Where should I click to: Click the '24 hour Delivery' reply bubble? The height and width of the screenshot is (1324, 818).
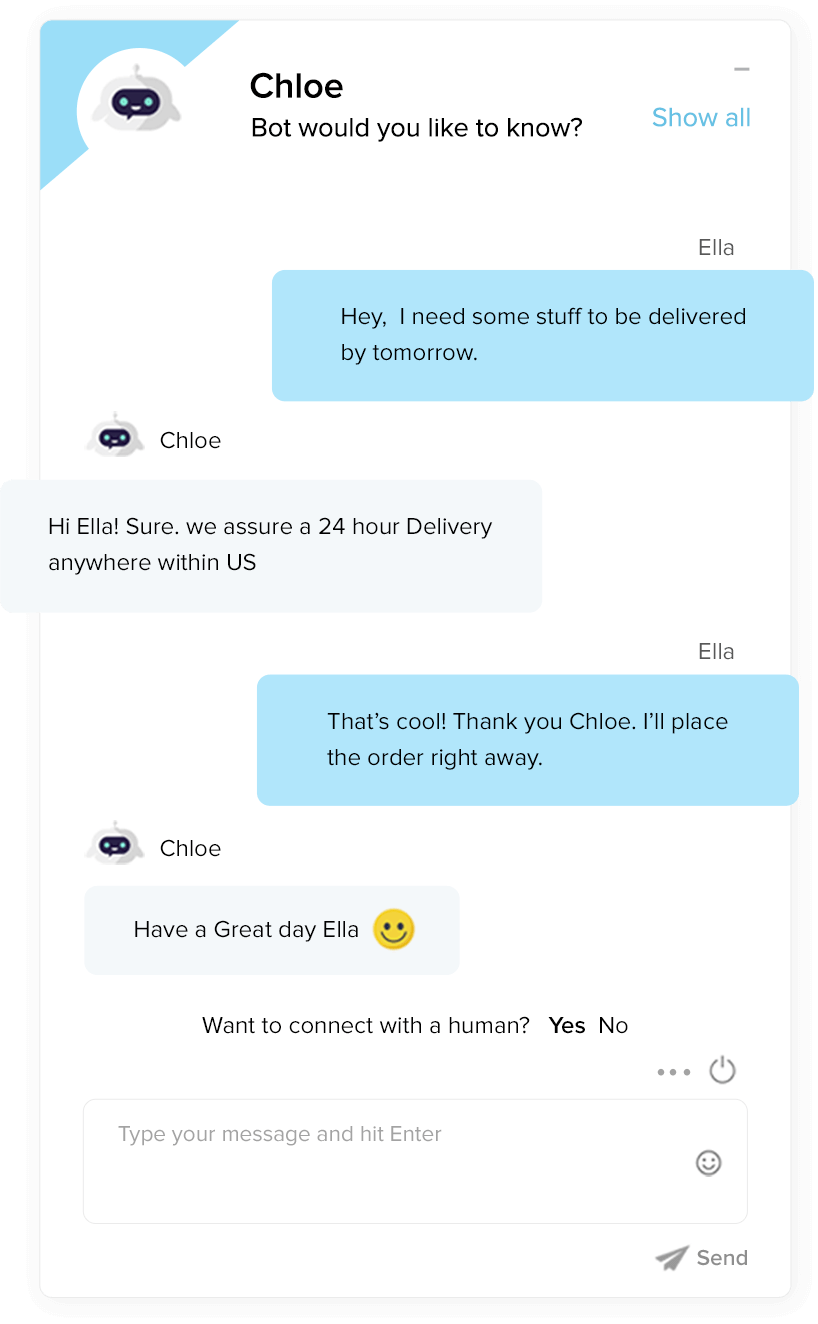[271, 546]
